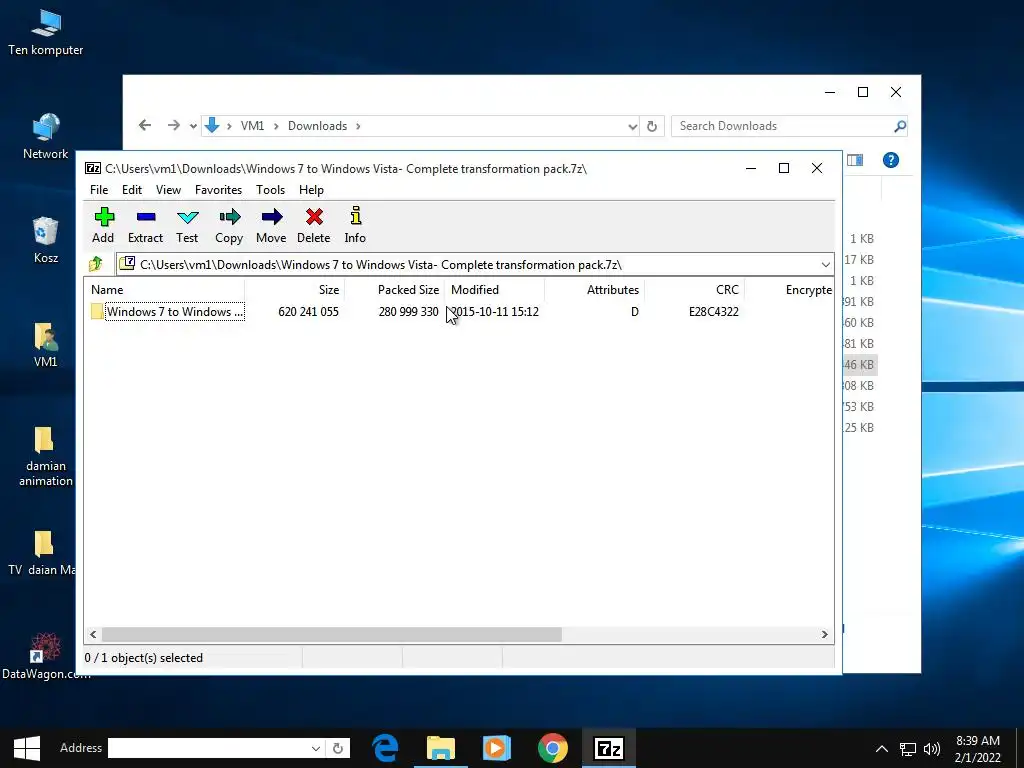Open Google Chrome from taskbar

[552, 748]
